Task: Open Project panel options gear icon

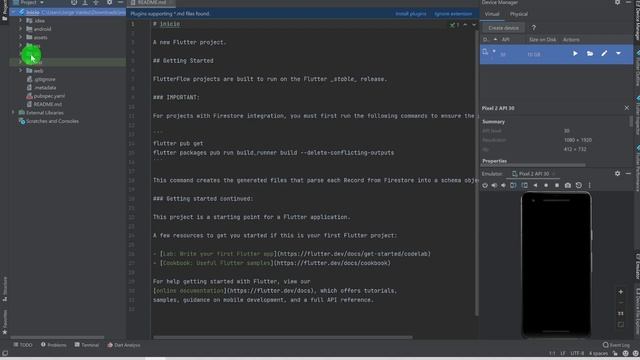Action: pyautogui.click(x=109, y=2)
